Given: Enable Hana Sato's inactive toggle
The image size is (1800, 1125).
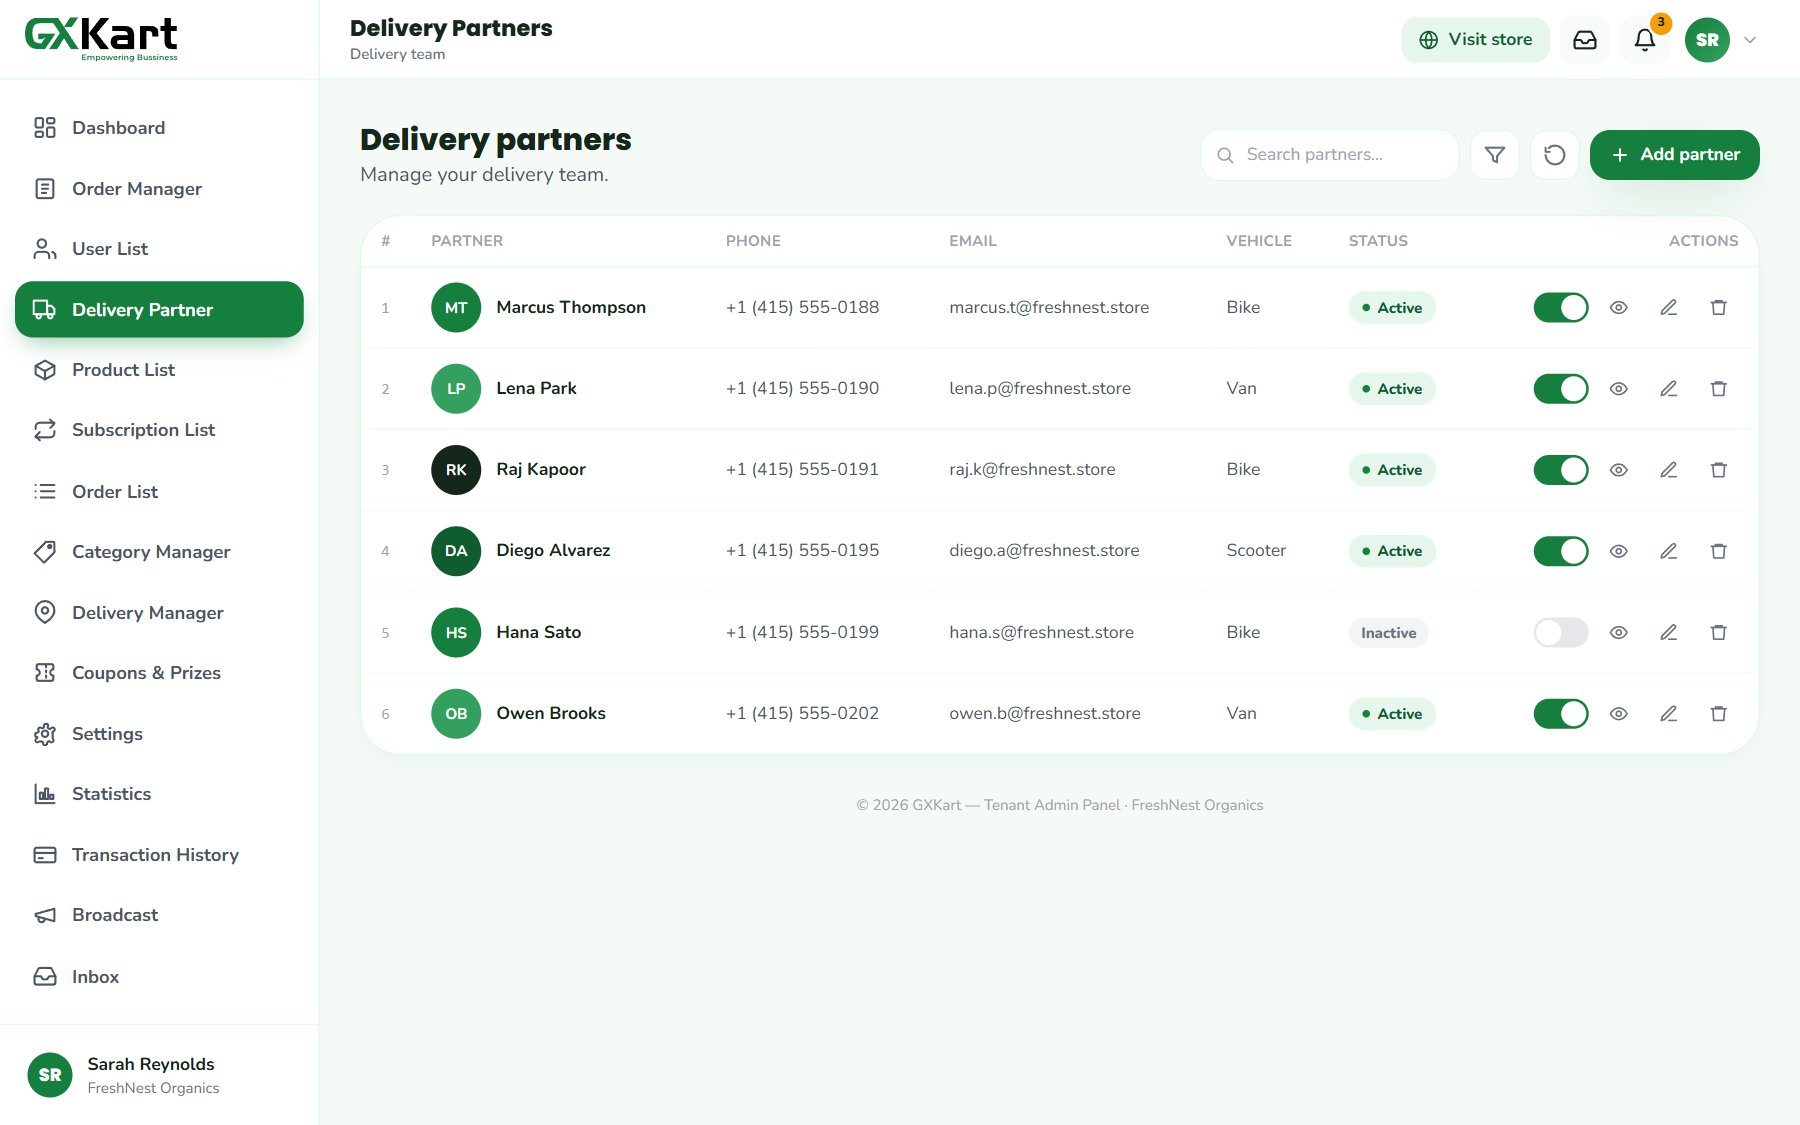Looking at the screenshot, I should point(1561,632).
